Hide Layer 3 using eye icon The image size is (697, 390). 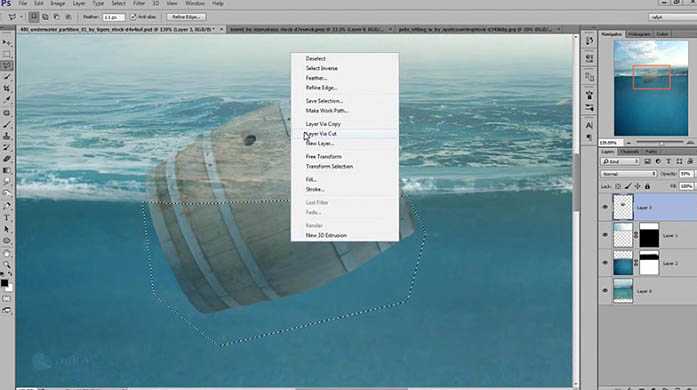point(605,207)
